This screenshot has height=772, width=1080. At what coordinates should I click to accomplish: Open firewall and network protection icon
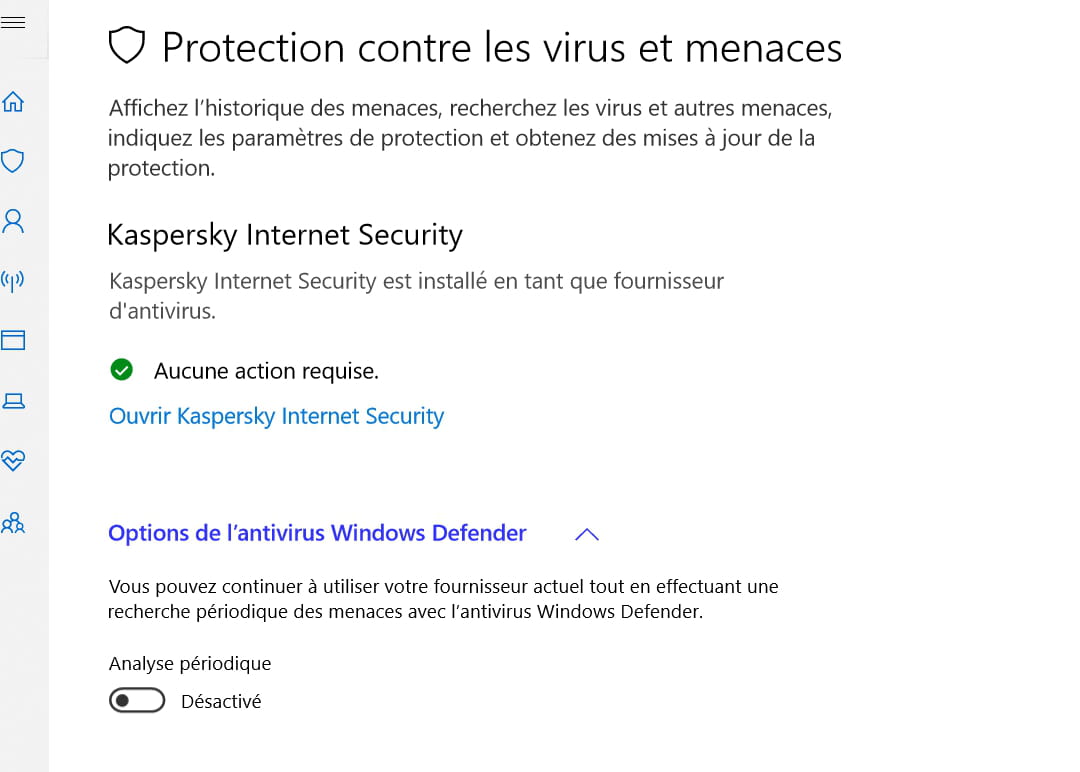pyautogui.click(x=13, y=281)
